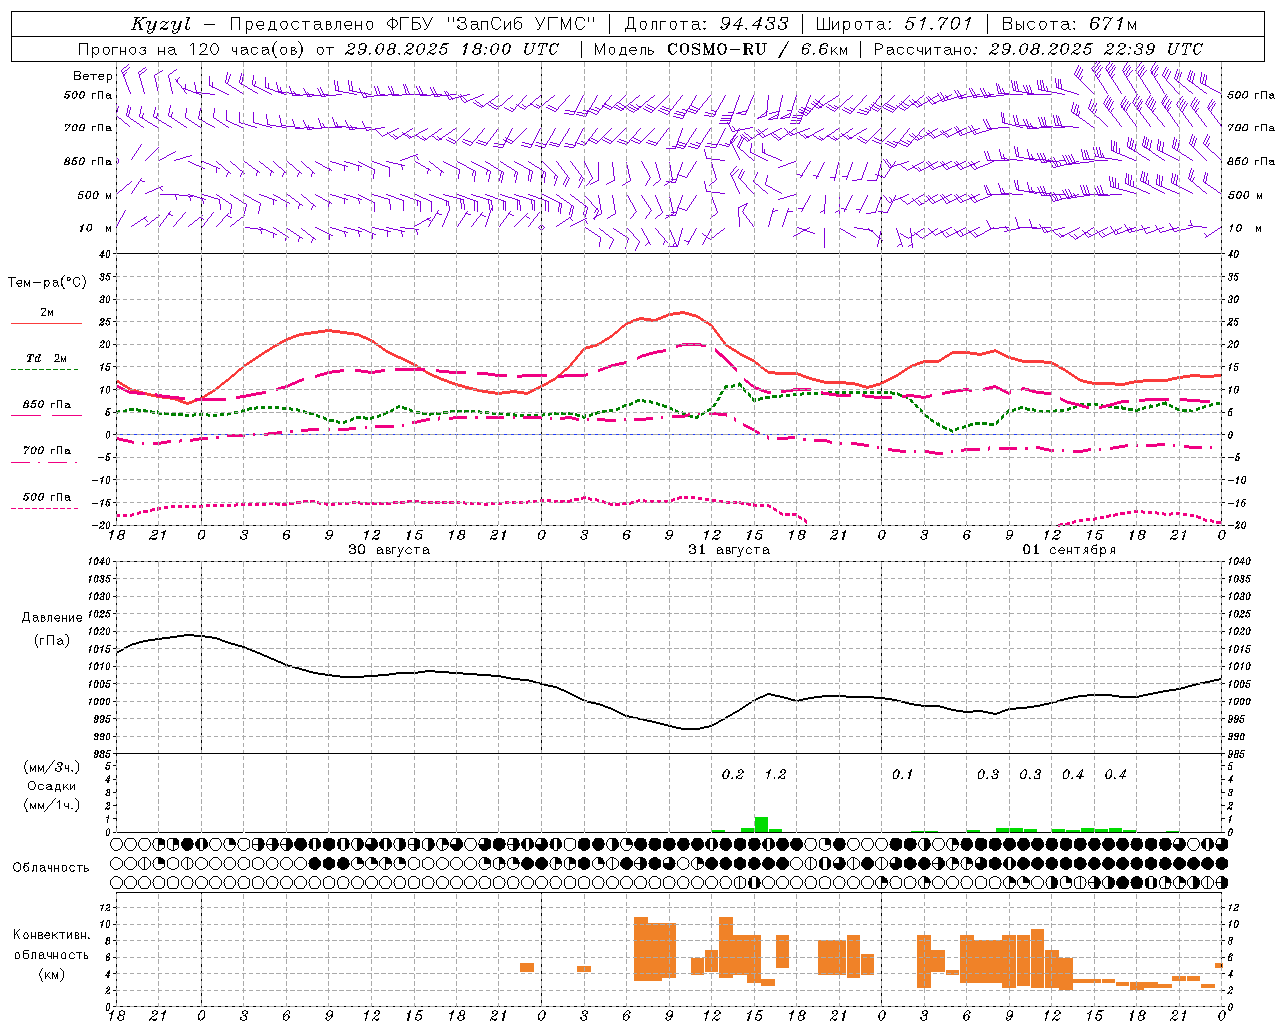Click the Конвективн. label of convective panel

pyautogui.click(x=52, y=935)
